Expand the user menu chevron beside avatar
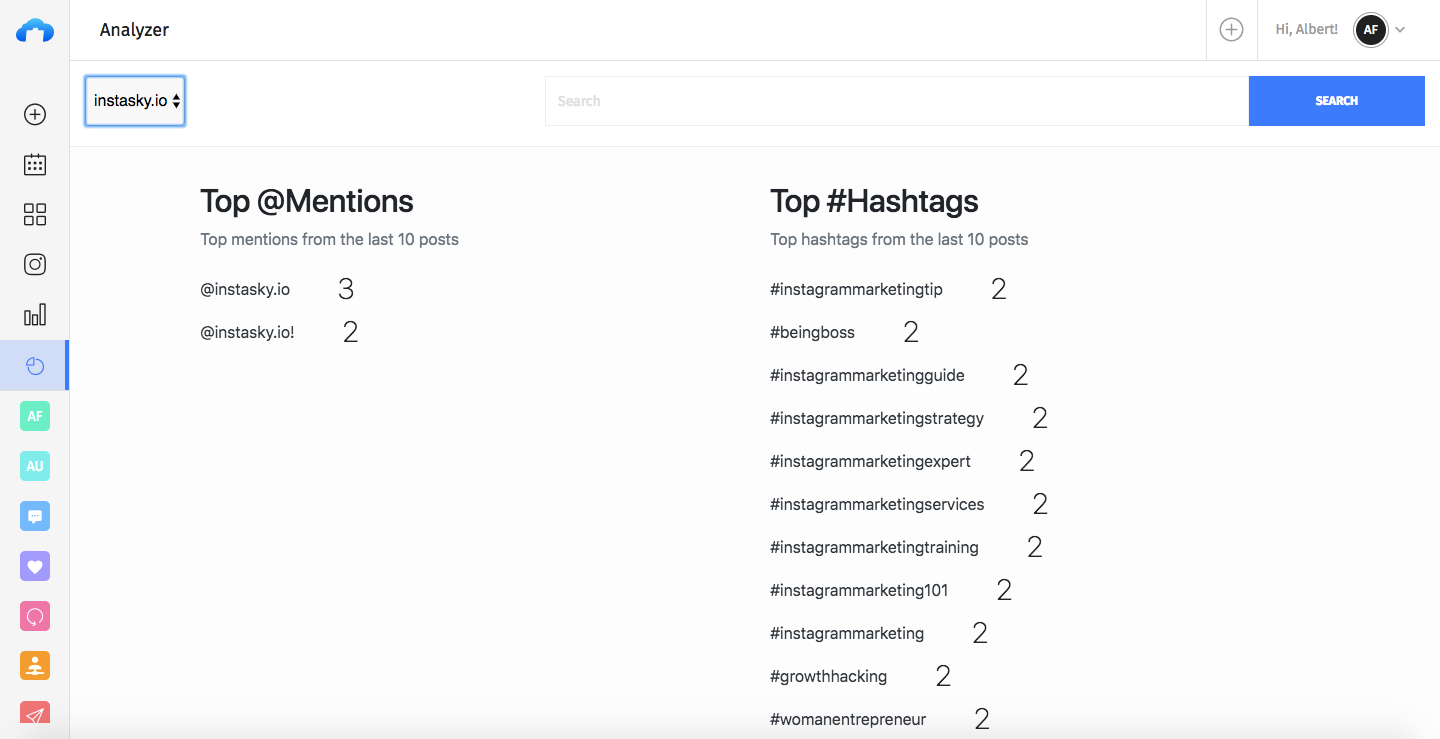This screenshot has height=739, width=1440. click(x=1400, y=30)
